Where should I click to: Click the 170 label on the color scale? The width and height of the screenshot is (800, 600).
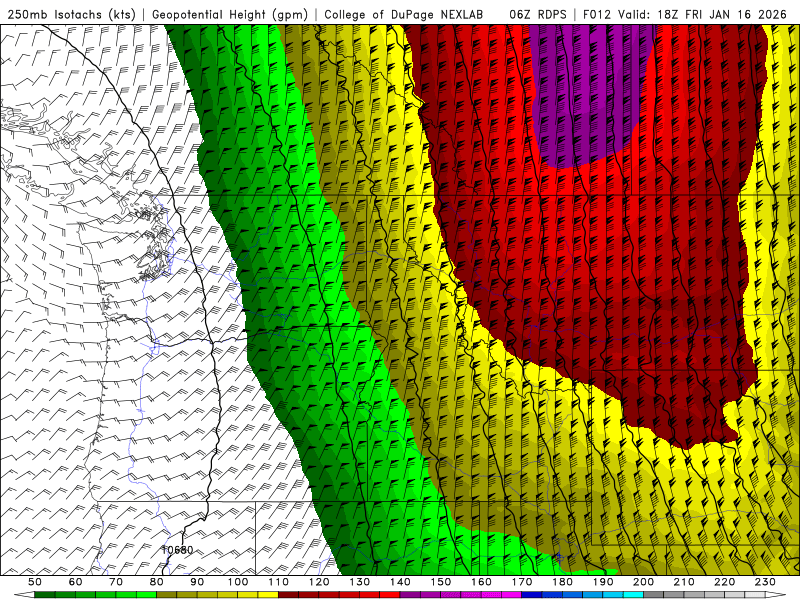[x=521, y=582]
